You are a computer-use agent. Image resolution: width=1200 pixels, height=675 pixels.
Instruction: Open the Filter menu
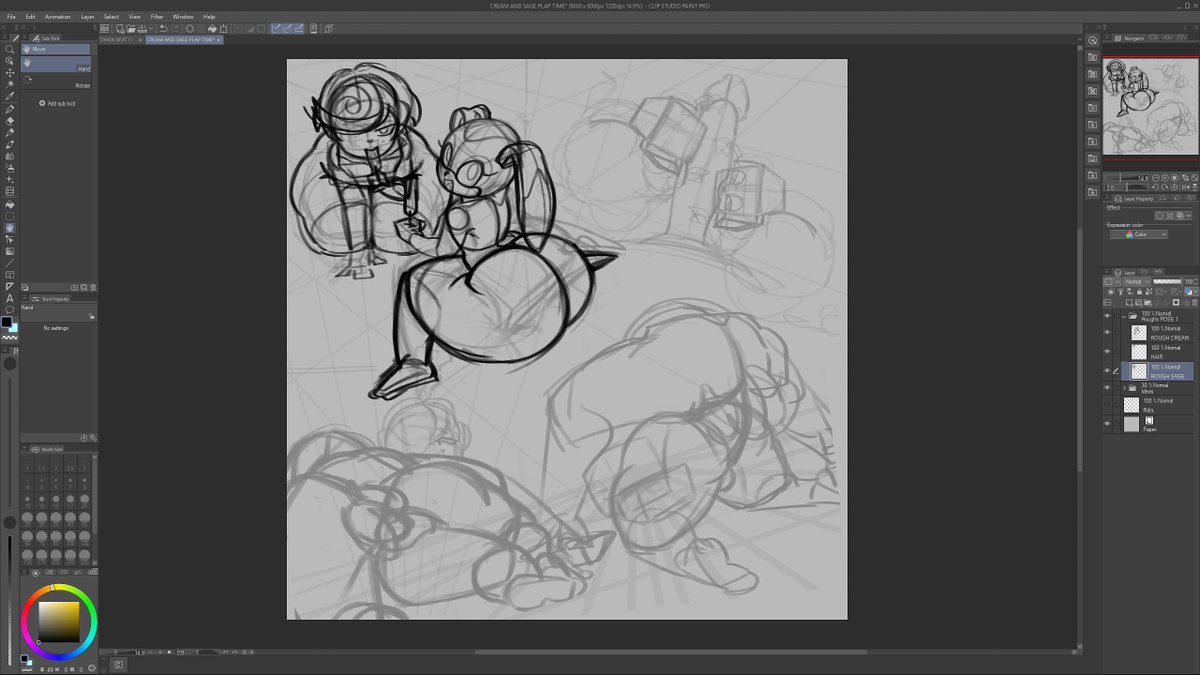[x=157, y=17]
